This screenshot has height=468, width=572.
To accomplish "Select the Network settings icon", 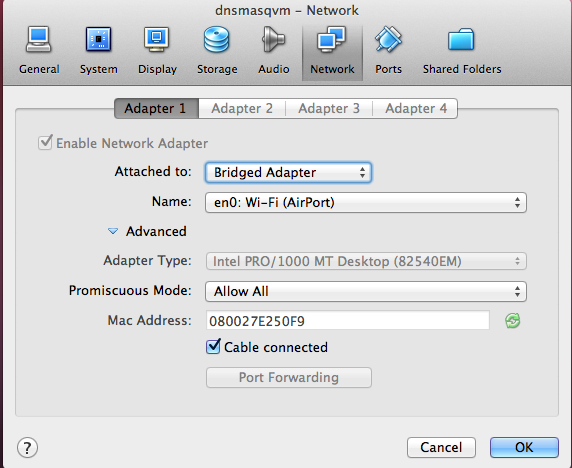I will pyautogui.click(x=332, y=39).
